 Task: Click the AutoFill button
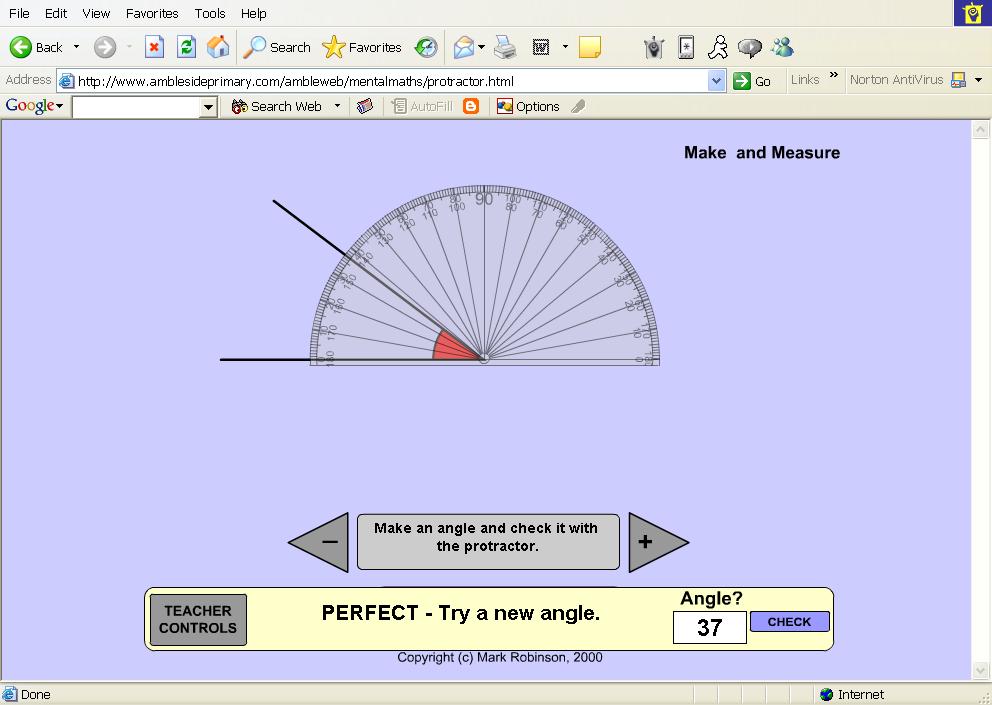(422, 106)
